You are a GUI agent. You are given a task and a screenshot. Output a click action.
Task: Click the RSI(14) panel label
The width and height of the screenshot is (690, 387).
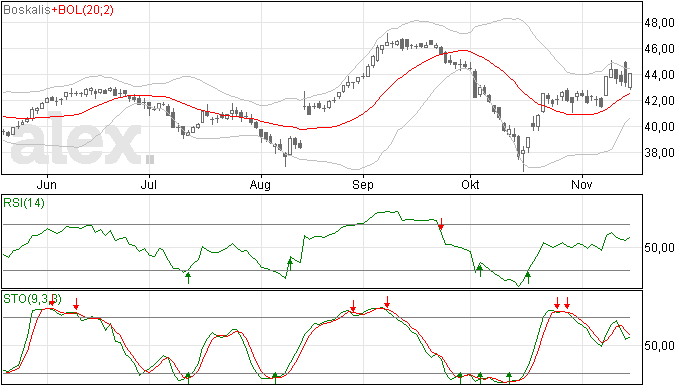(x=24, y=203)
